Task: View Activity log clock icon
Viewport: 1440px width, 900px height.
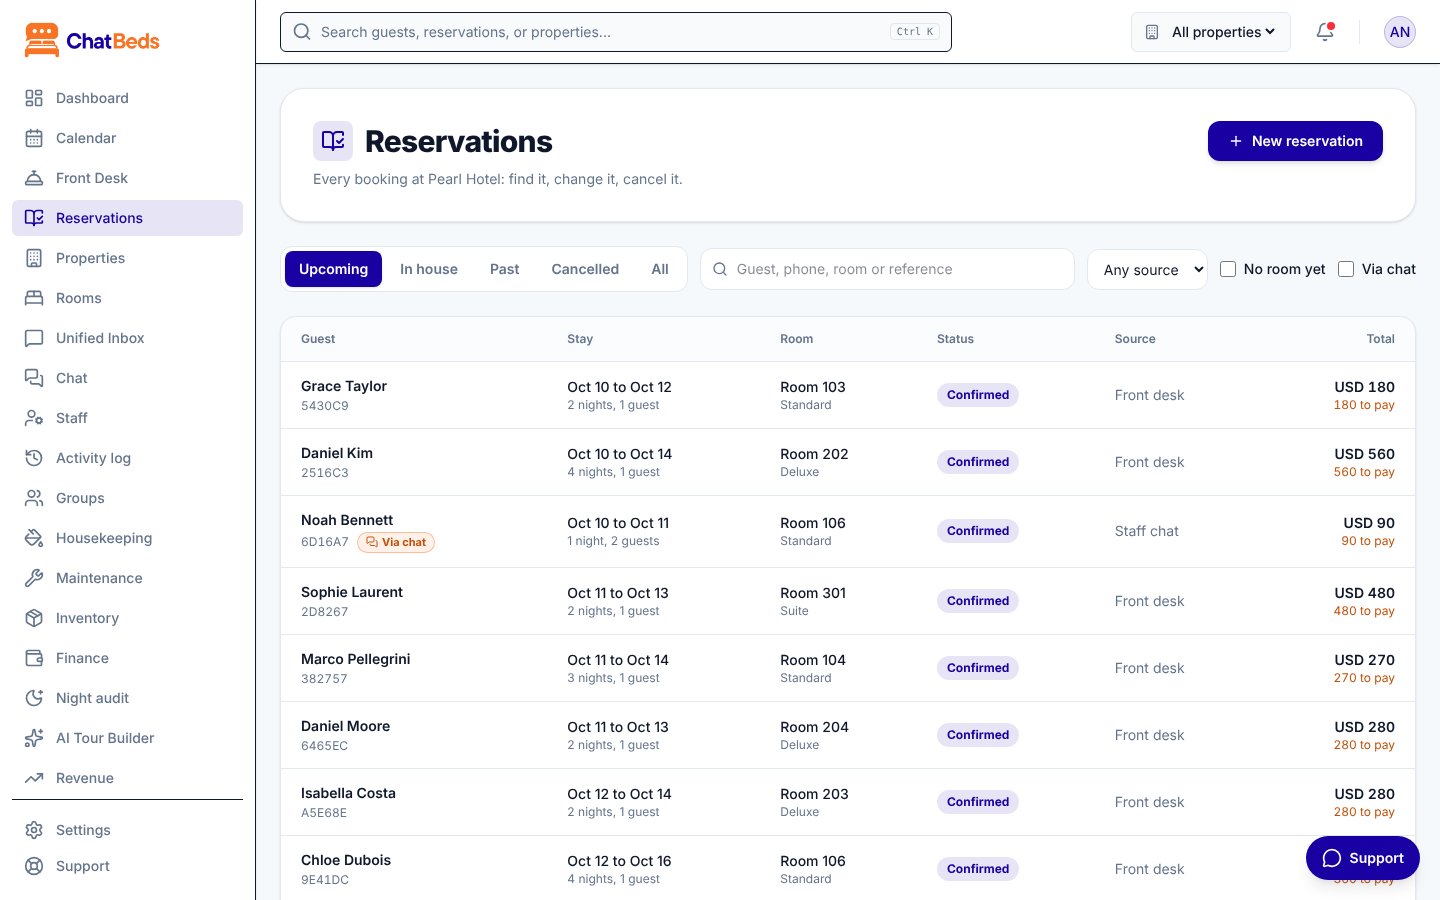Action: (34, 458)
